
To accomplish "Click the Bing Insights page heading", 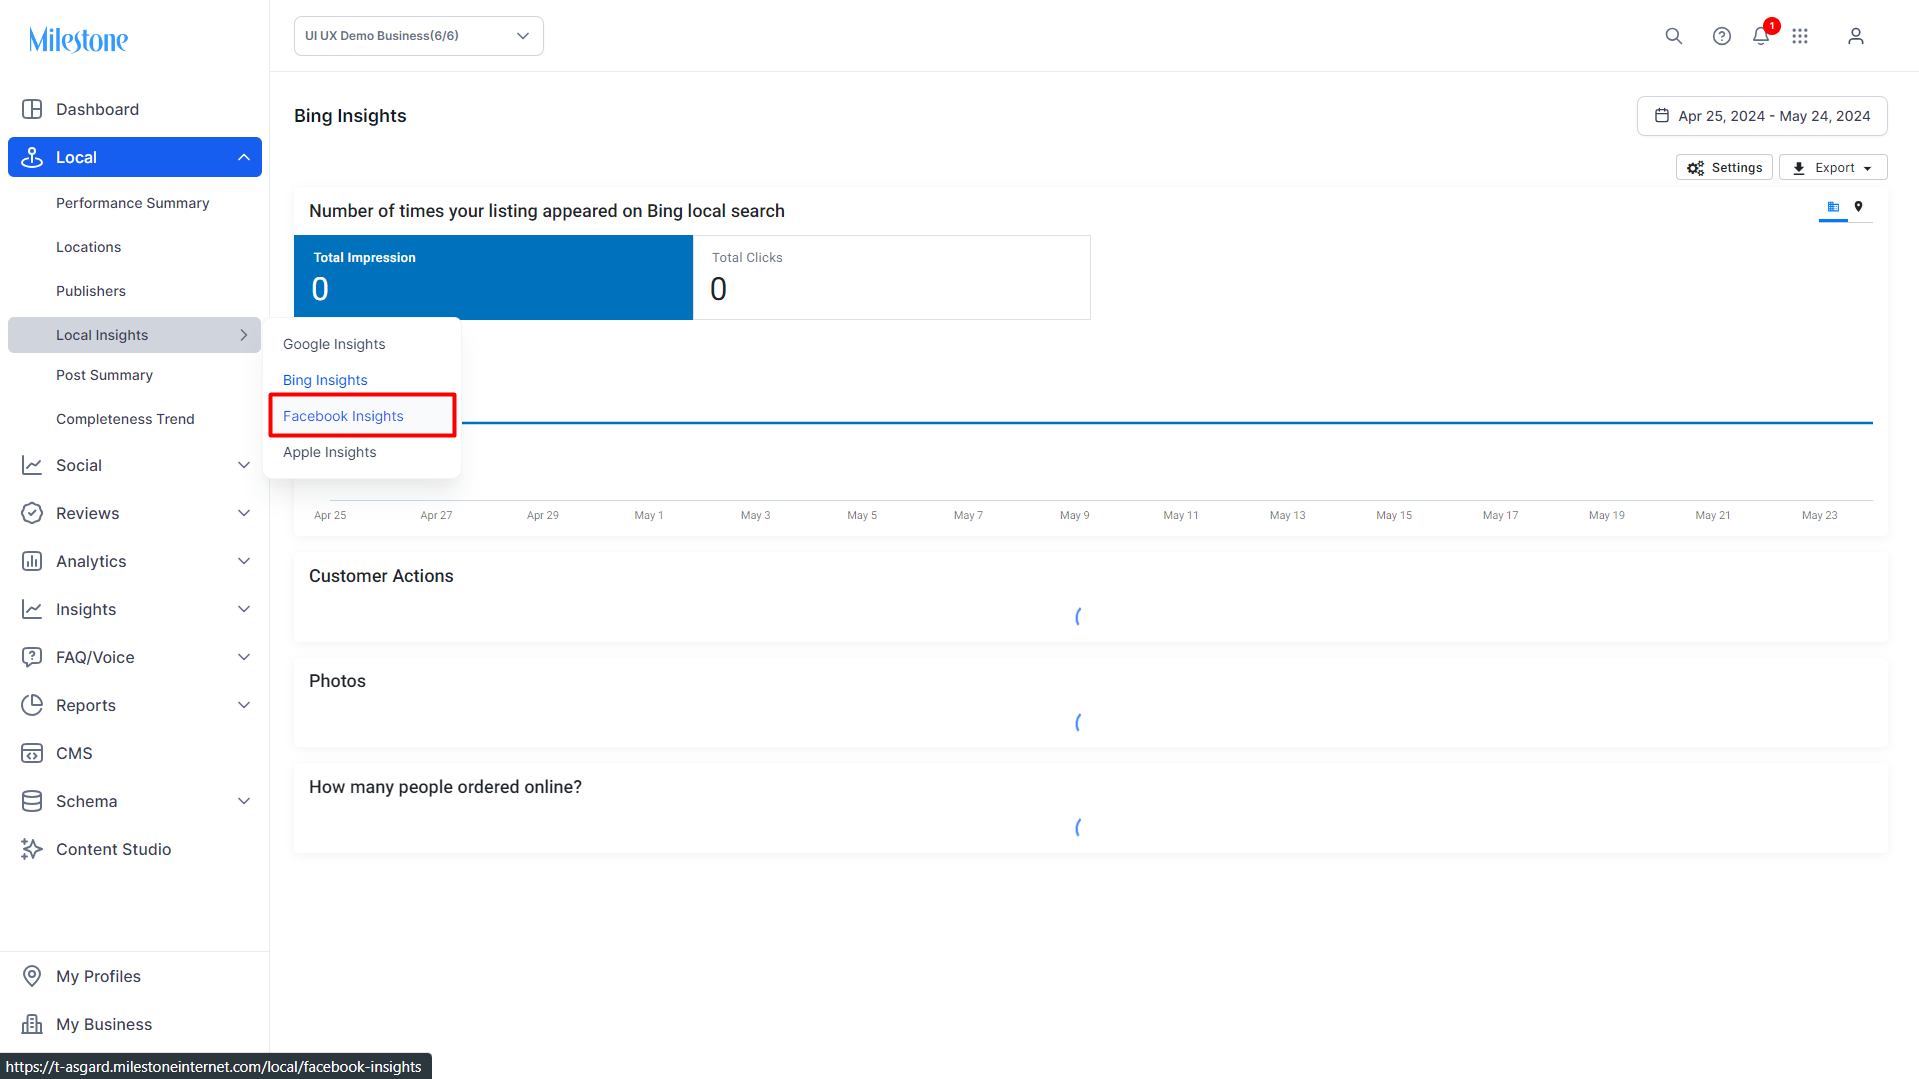I will pyautogui.click(x=350, y=116).
